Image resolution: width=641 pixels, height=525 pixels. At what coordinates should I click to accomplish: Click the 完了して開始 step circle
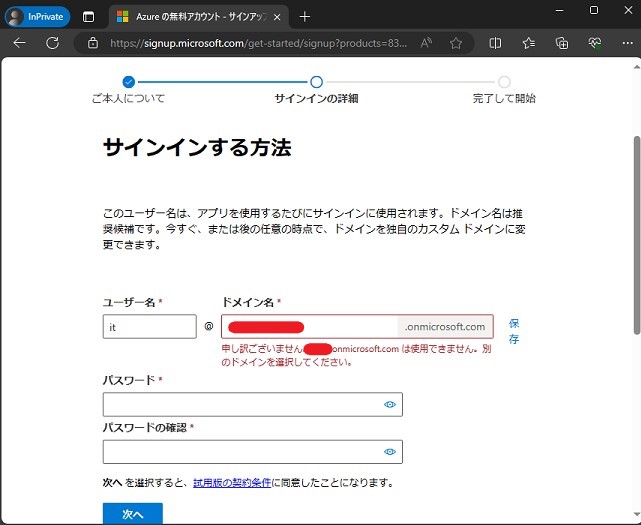click(504, 82)
